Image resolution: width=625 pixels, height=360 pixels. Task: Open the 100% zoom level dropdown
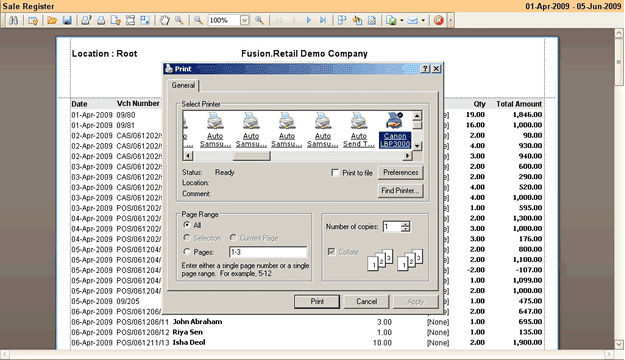click(x=245, y=20)
